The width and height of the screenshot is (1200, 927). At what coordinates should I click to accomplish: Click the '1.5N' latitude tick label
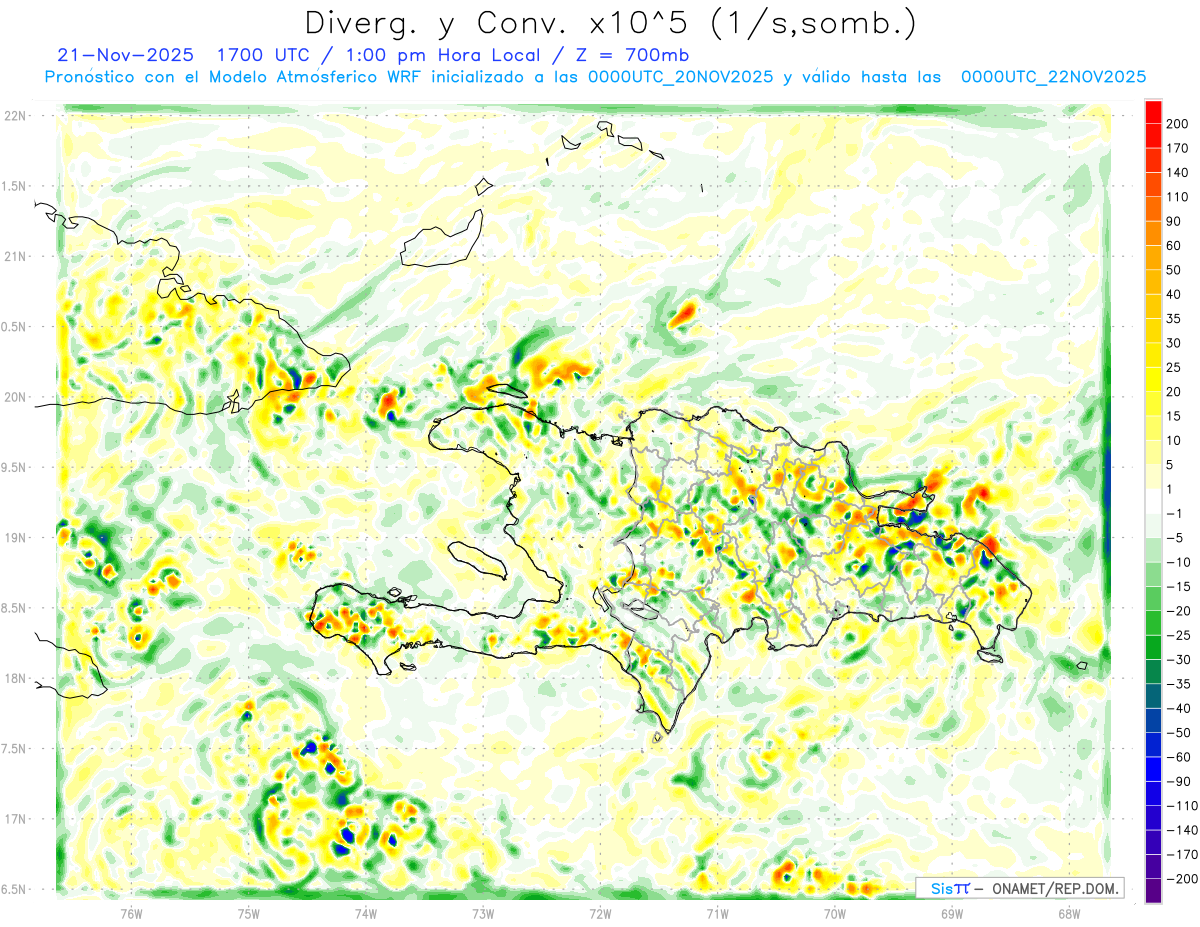(14, 186)
